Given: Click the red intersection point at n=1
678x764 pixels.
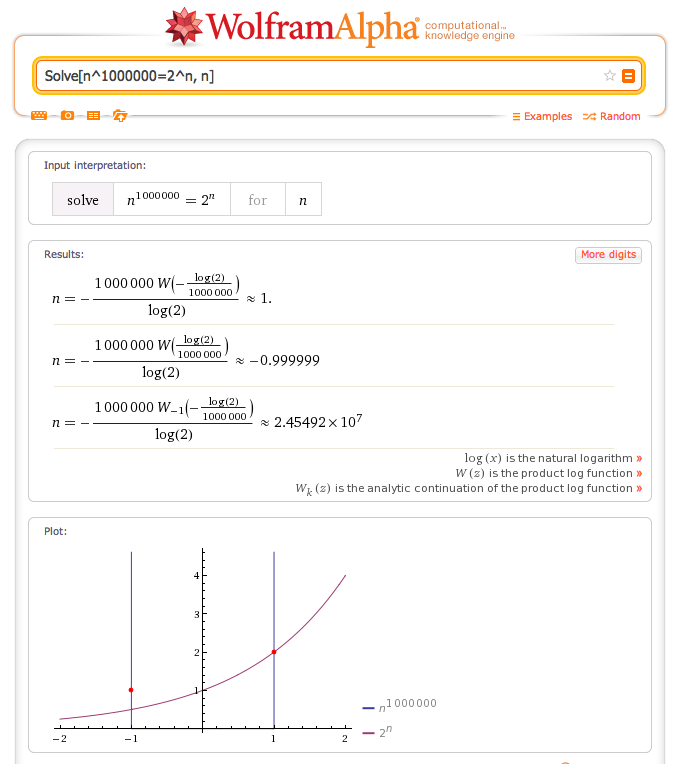Looking at the screenshot, I should click(274, 652).
